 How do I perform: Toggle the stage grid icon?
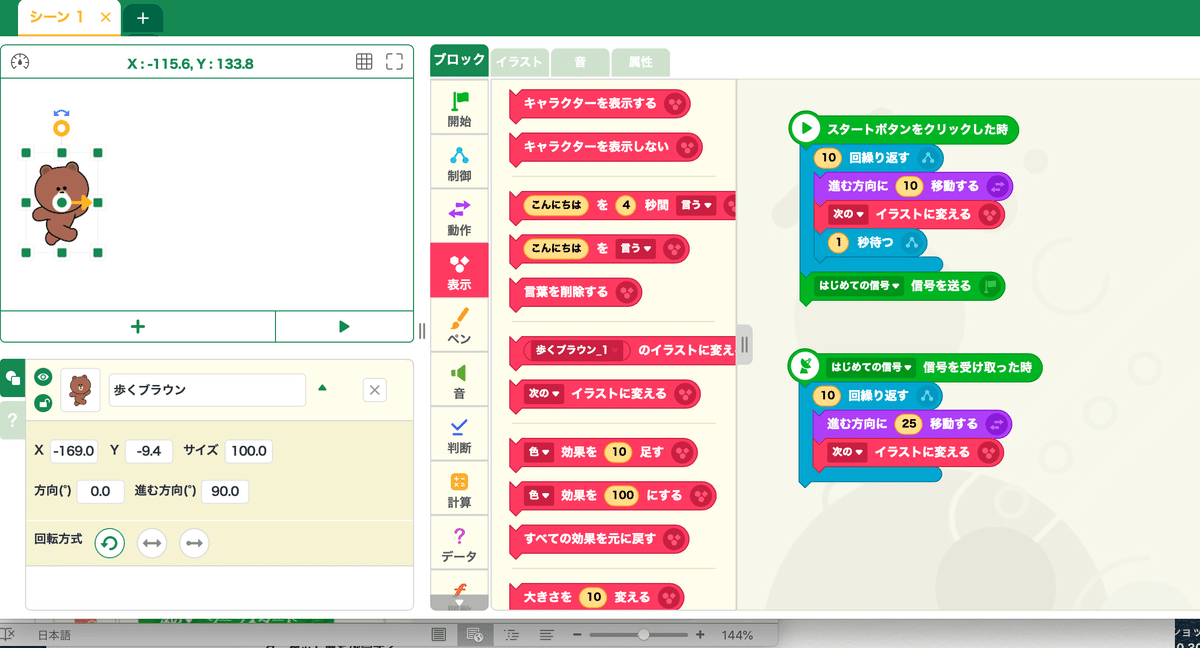[x=364, y=62]
